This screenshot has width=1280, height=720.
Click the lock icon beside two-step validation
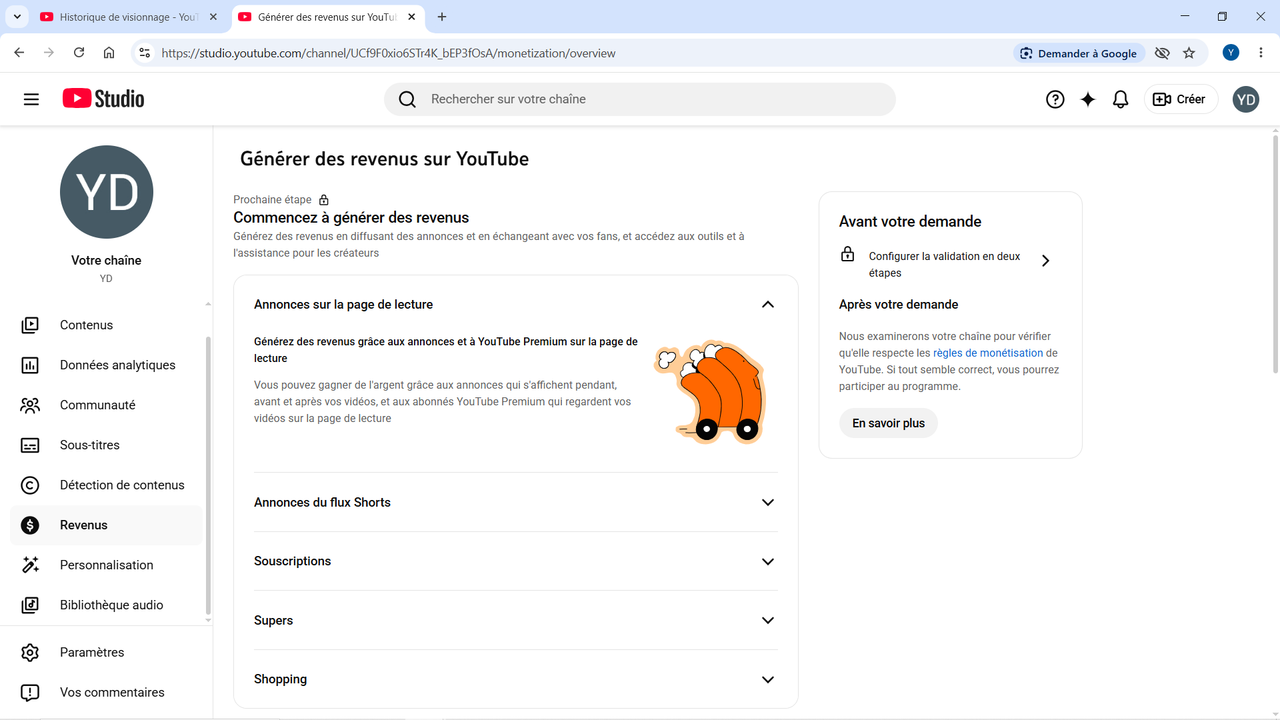[x=847, y=254]
